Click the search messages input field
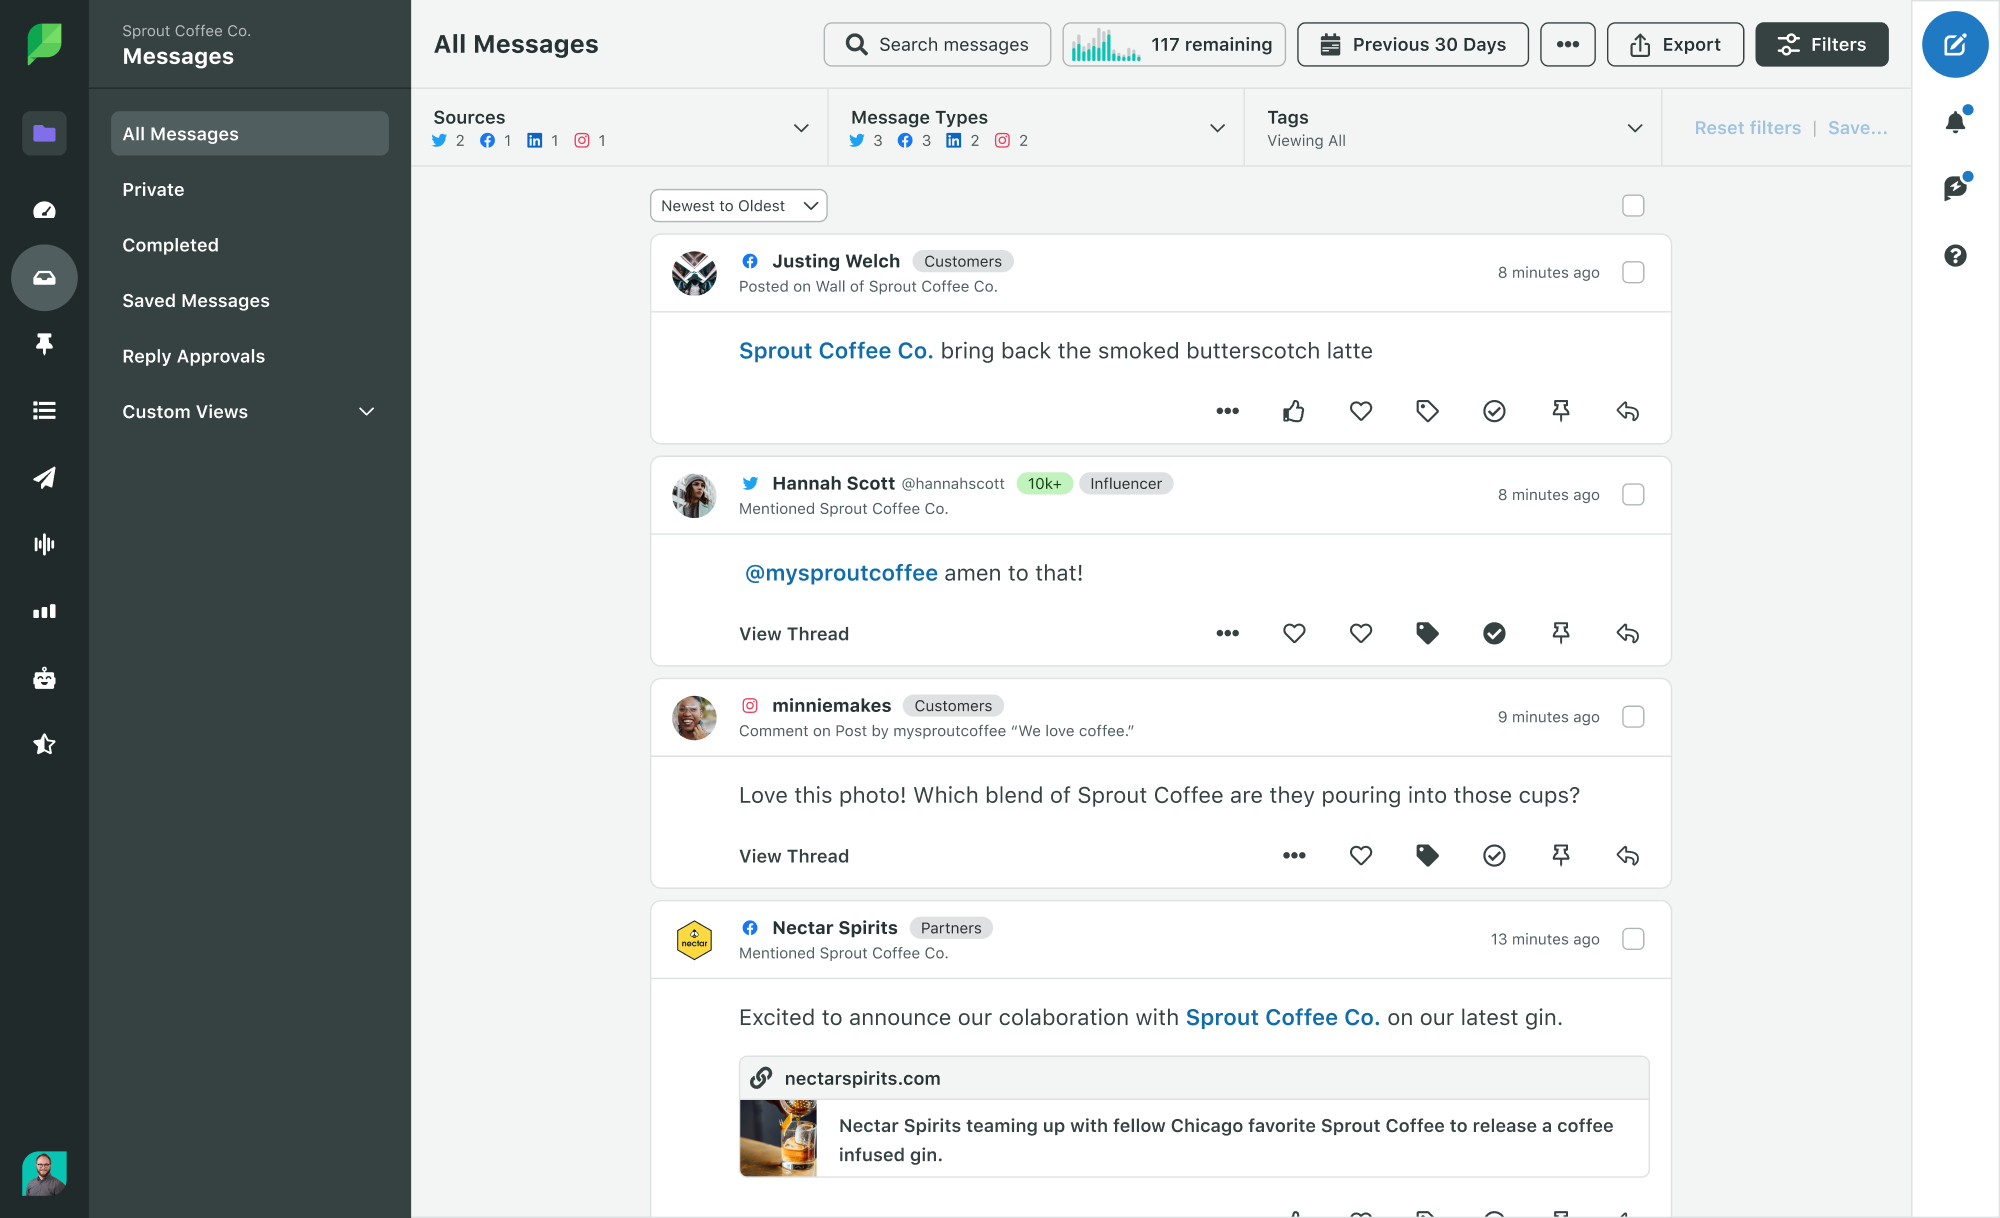The image size is (2000, 1218). tap(937, 44)
